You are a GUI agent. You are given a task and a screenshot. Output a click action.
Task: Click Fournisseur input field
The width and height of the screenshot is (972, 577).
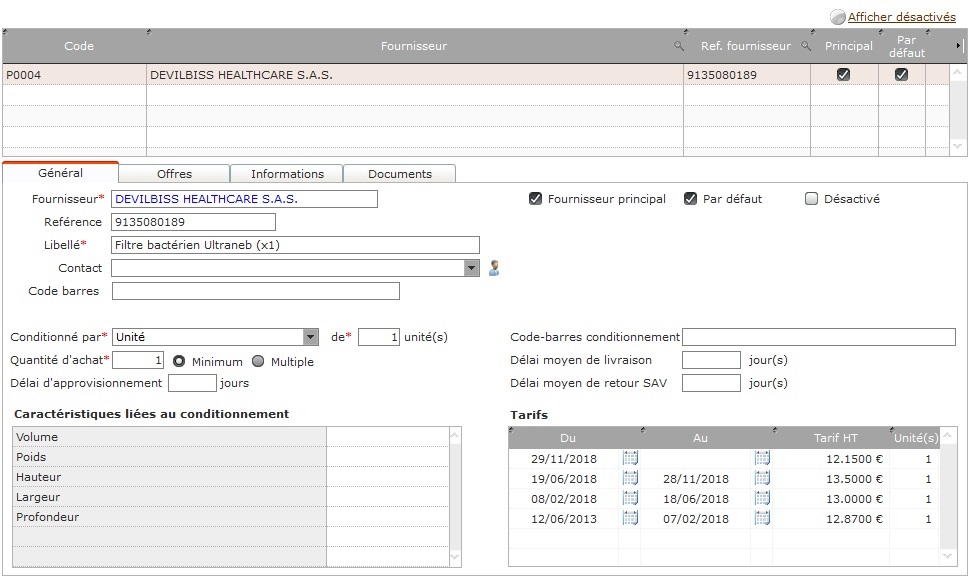244,199
